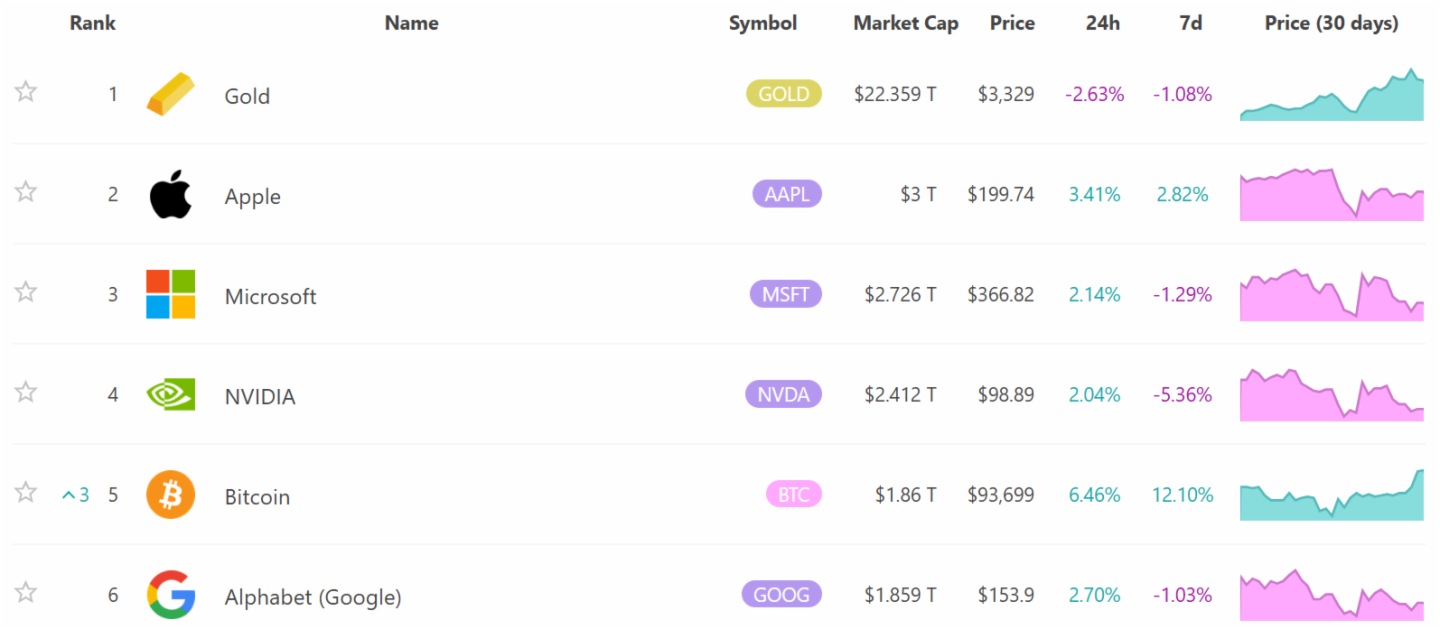Sort by Price column header
1440x629 pixels.
pyautogui.click(x=1012, y=23)
